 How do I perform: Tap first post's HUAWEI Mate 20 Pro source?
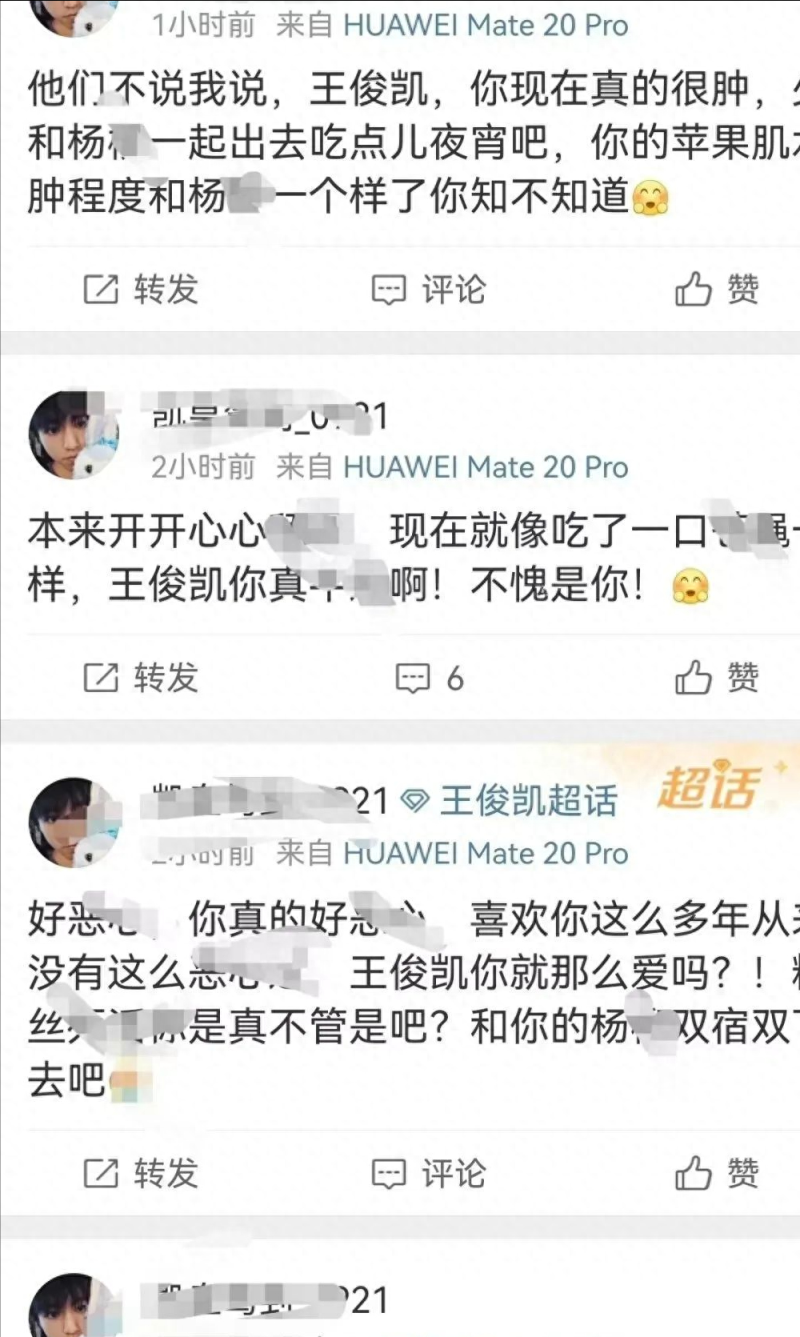[x=486, y=25]
